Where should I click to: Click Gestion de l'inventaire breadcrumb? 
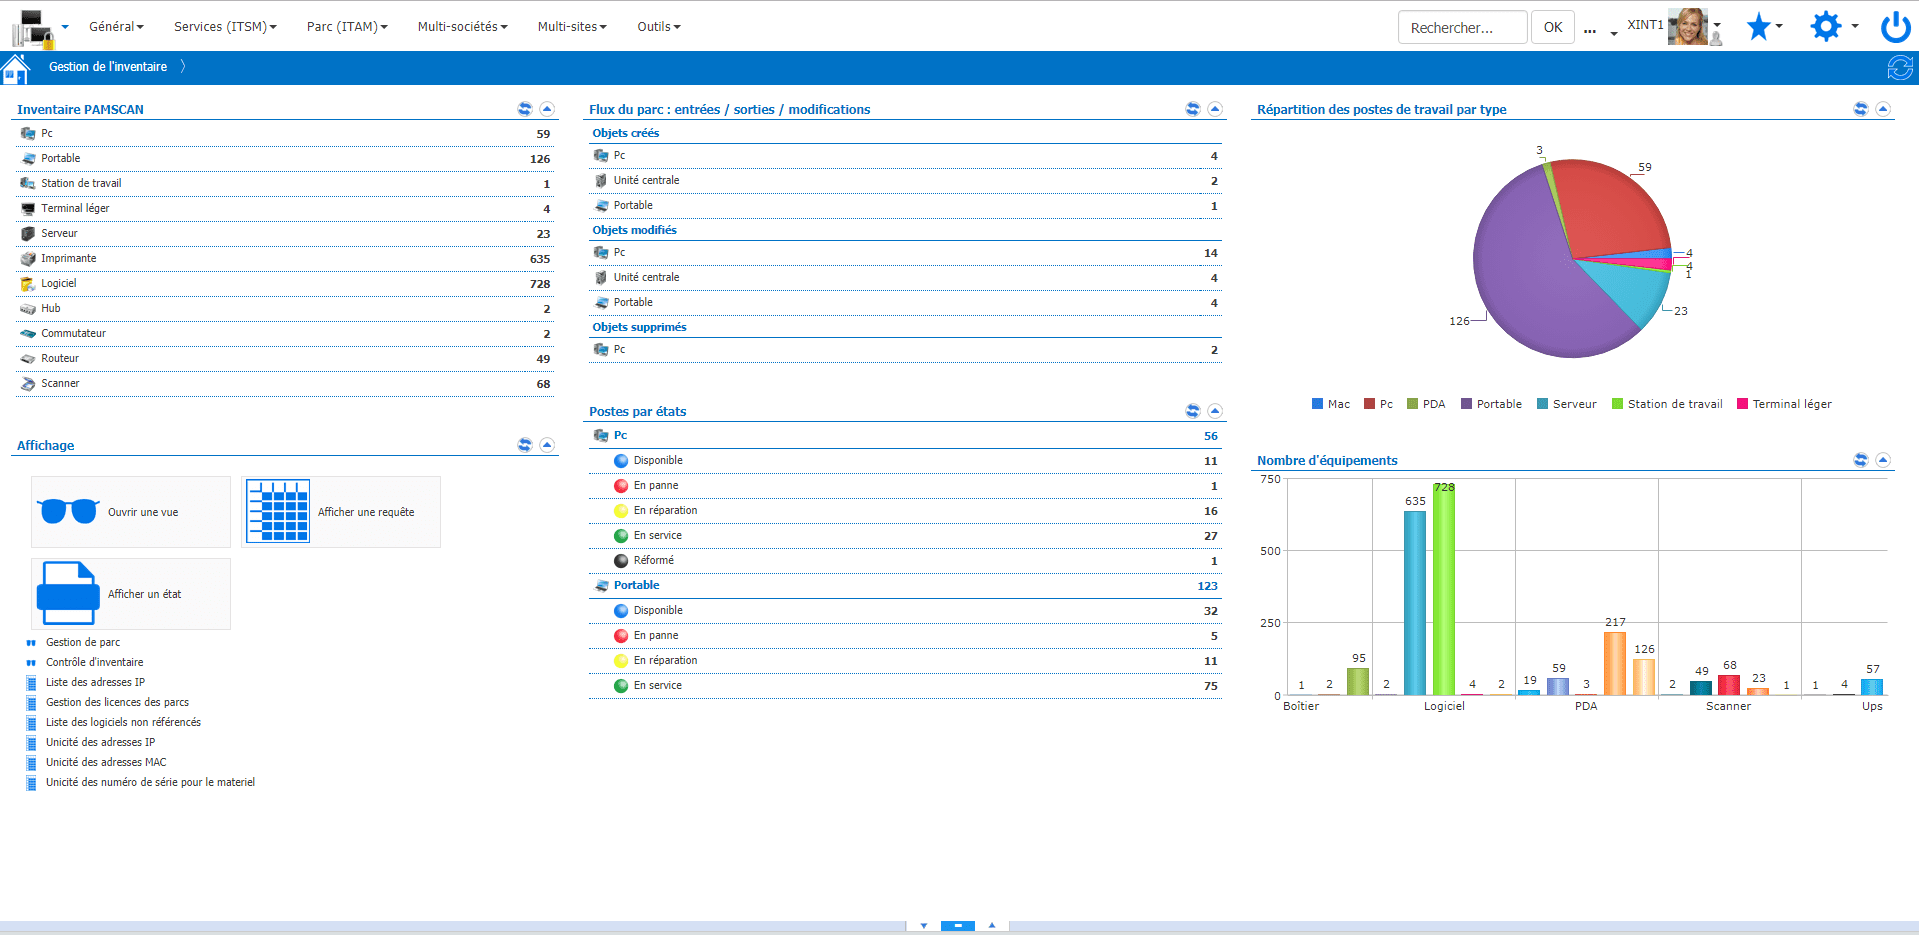coord(108,67)
